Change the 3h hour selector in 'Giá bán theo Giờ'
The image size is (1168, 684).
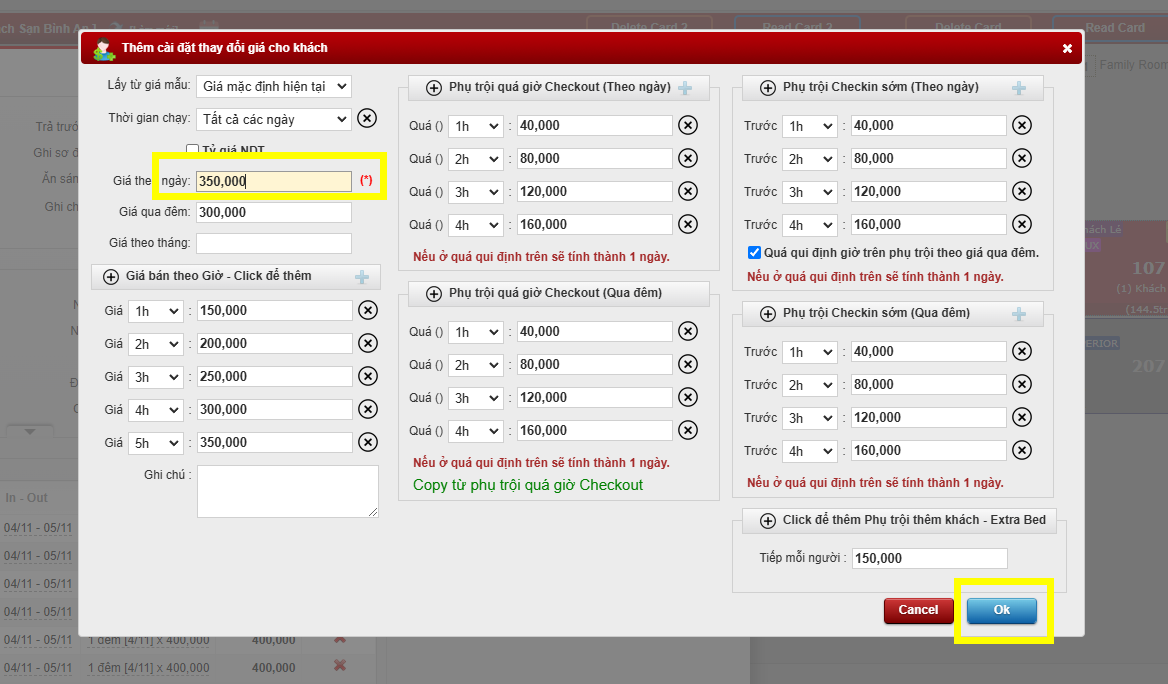pyautogui.click(x=156, y=377)
